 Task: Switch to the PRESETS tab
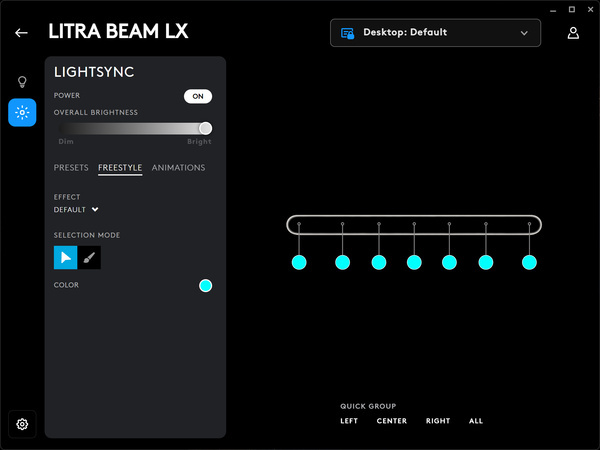point(71,168)
